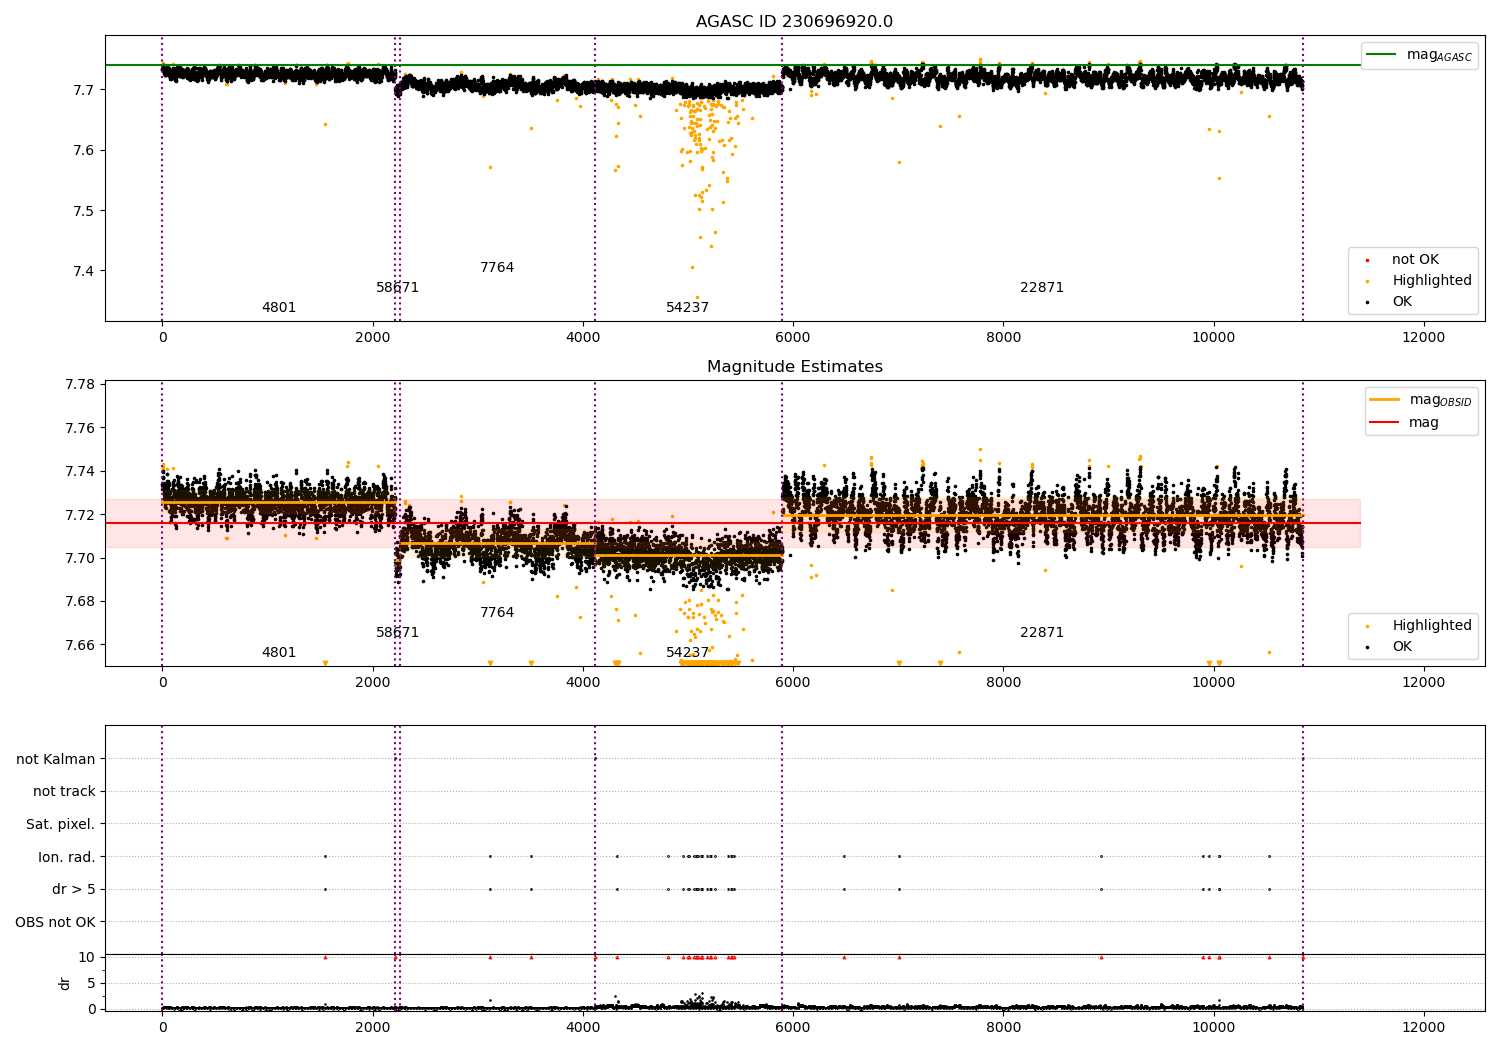Select the Magnitude Estimates plot title
Image resolution: width=1500 pixels, height=1050 pixels.
(794, 367)
